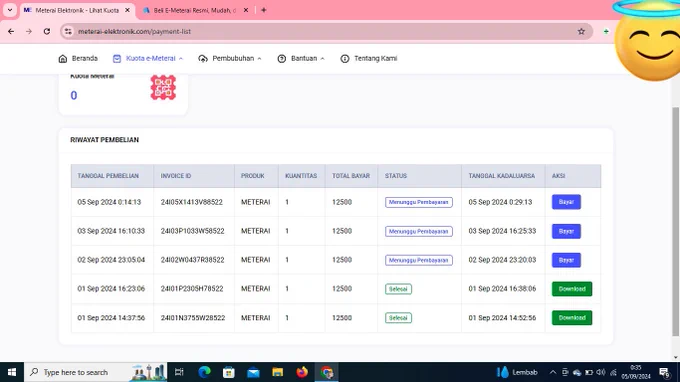680x382 pixels.
Task: Click the Total Bayar column header
Action: pyautogui.click(x=351, y=176)
